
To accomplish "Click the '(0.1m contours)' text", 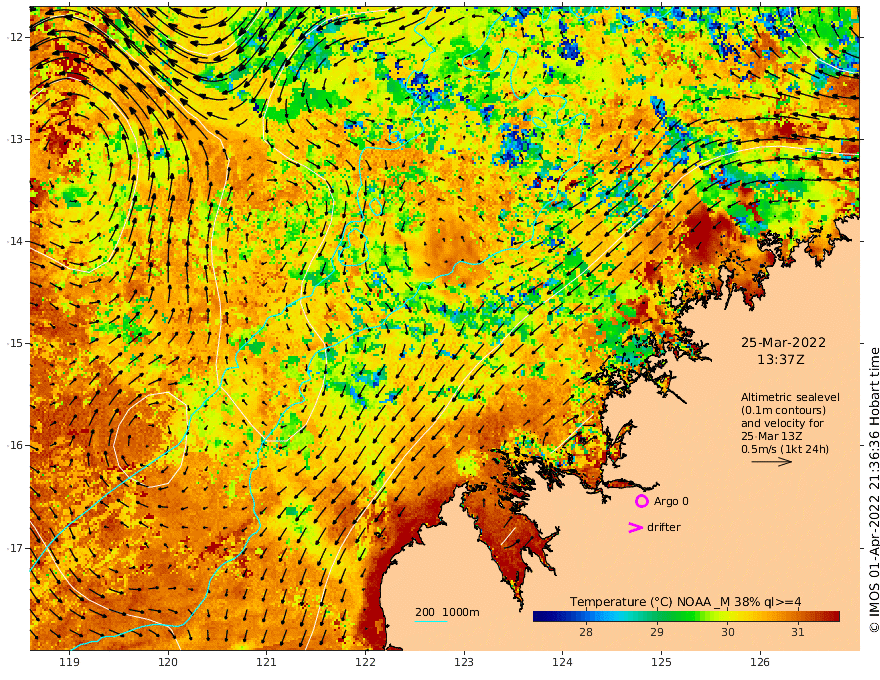I will pos(783,410).
